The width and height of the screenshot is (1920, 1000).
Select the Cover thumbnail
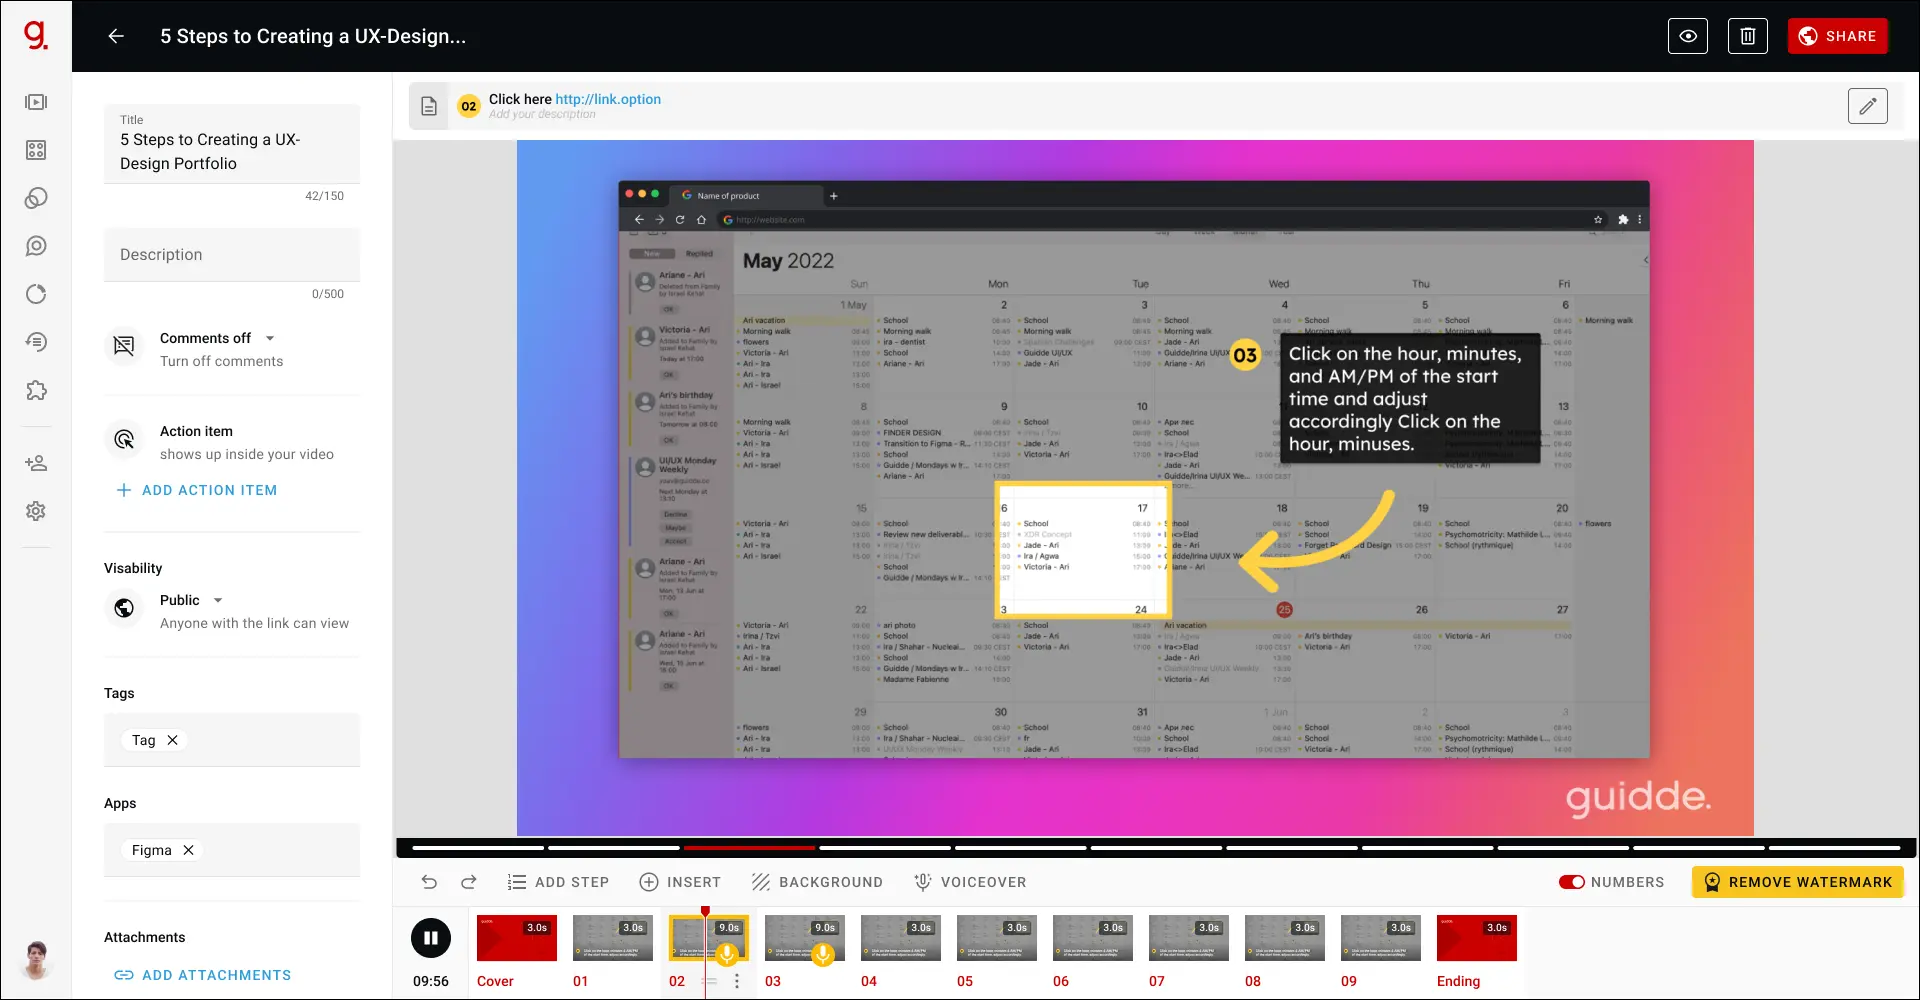click(x=517, y=938)
